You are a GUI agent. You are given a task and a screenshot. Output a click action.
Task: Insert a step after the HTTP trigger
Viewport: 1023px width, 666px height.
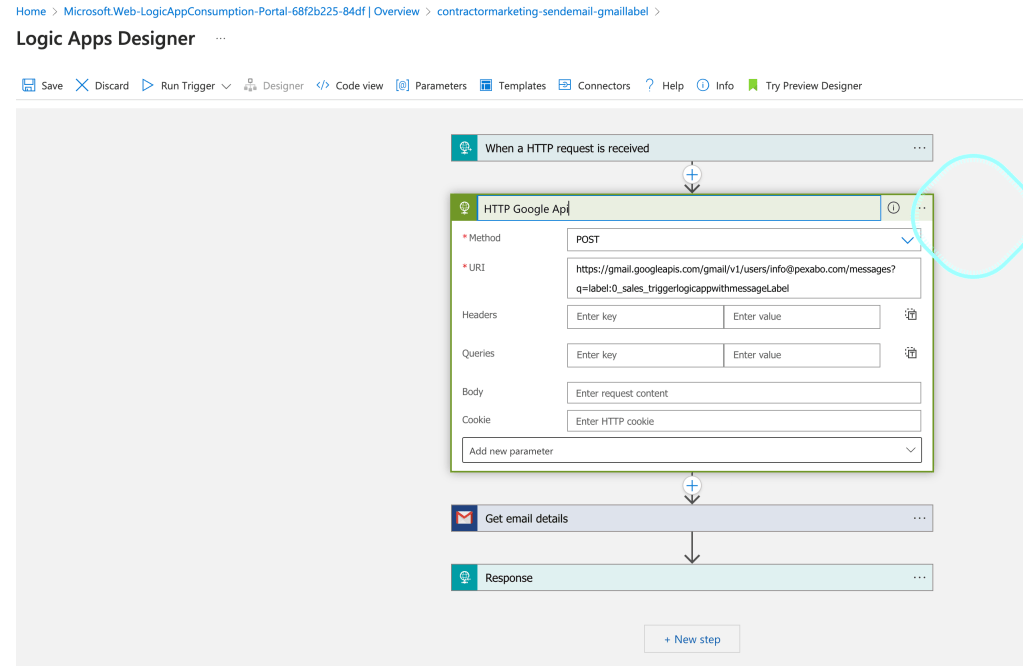pyautogui.click(x=692, y=175)
